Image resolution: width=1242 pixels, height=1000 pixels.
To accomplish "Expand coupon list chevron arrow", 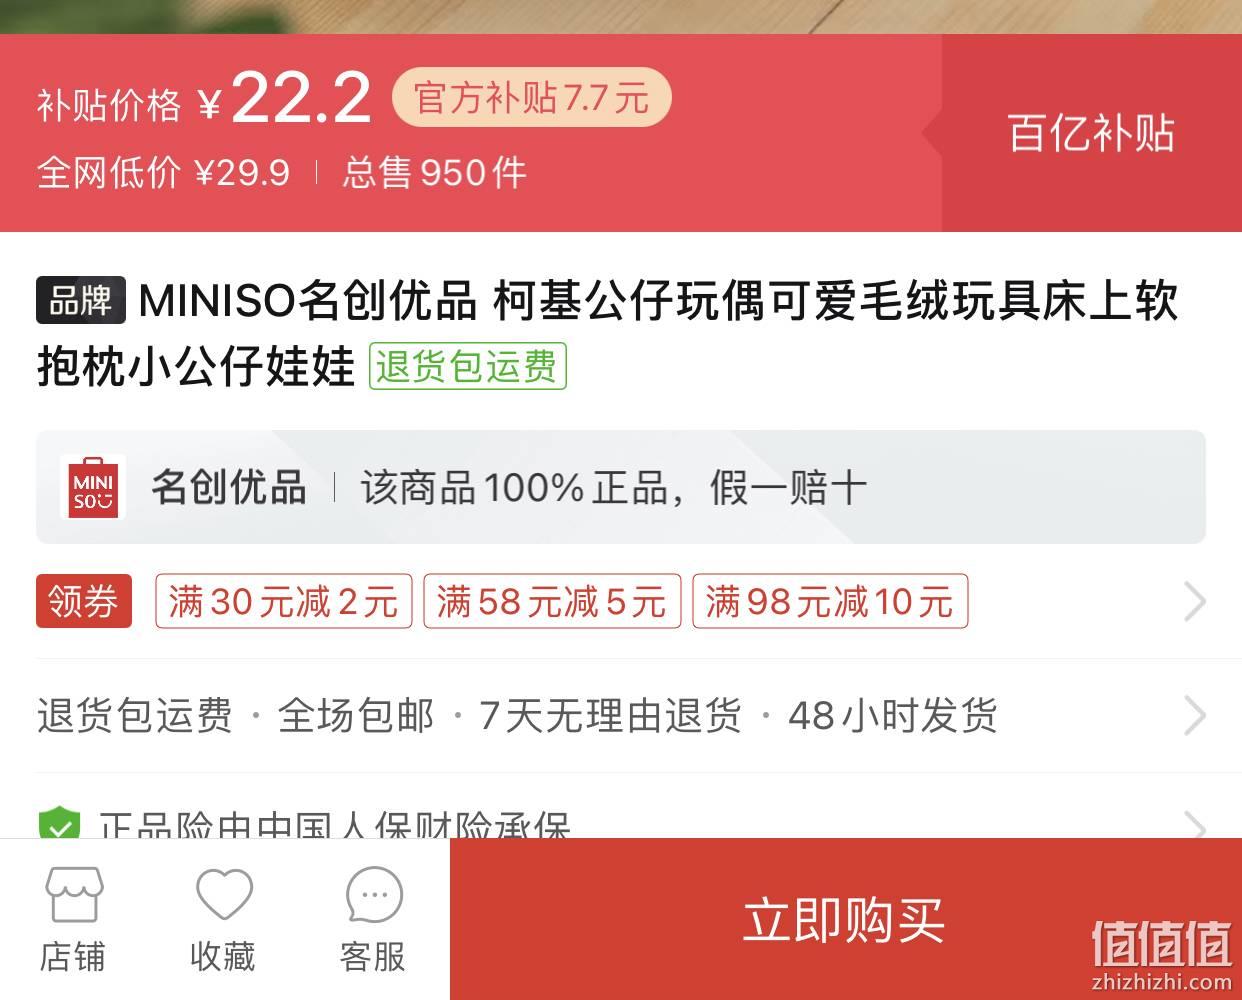I will point(1194,602).
